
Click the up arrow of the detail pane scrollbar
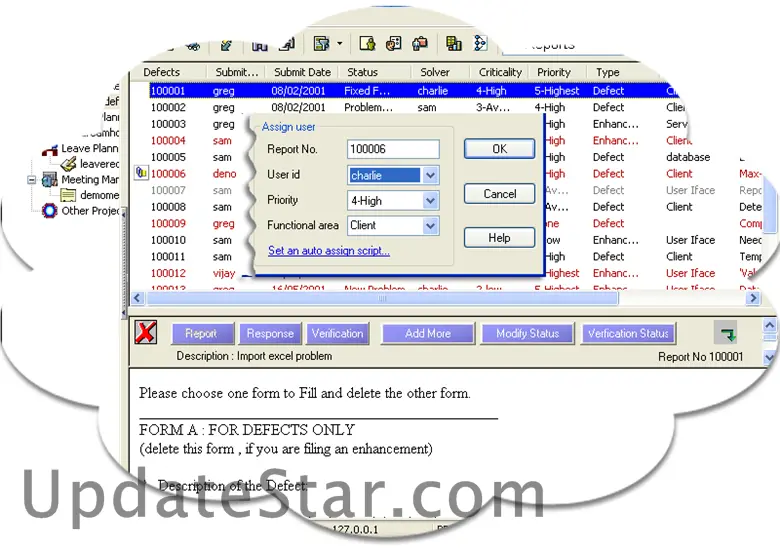coord(769,326)
